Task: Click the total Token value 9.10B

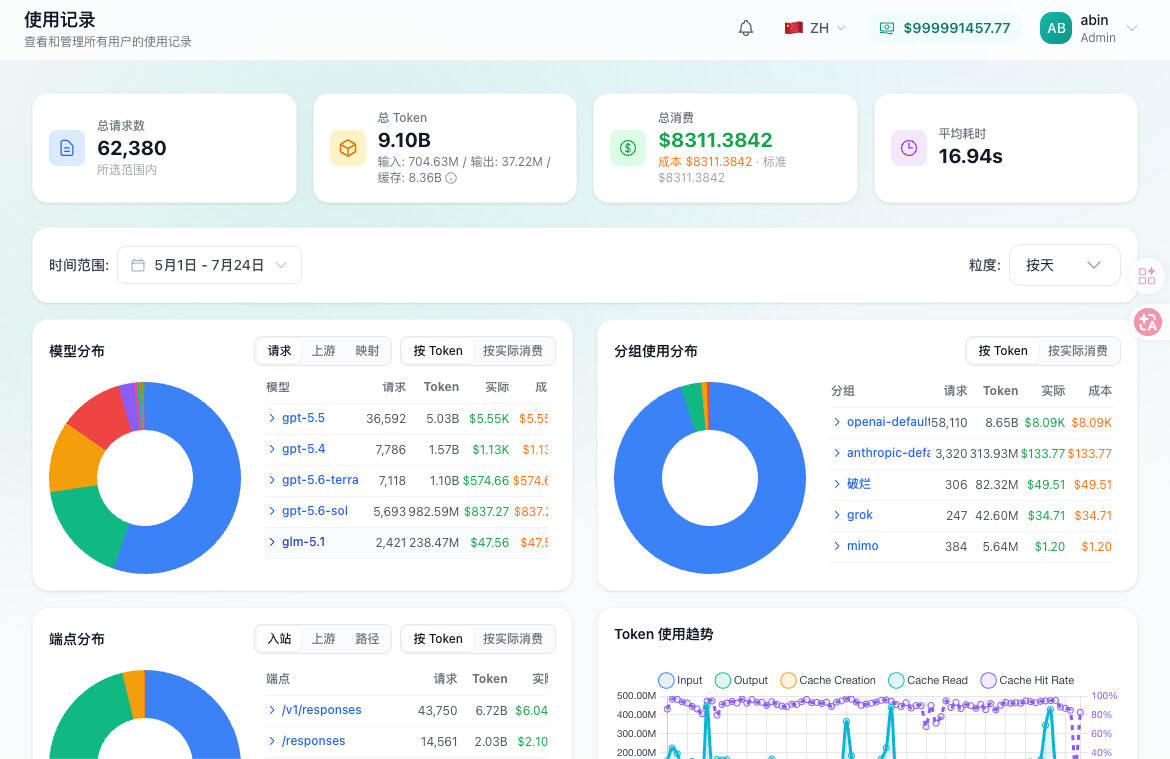Action: [404, 140]
